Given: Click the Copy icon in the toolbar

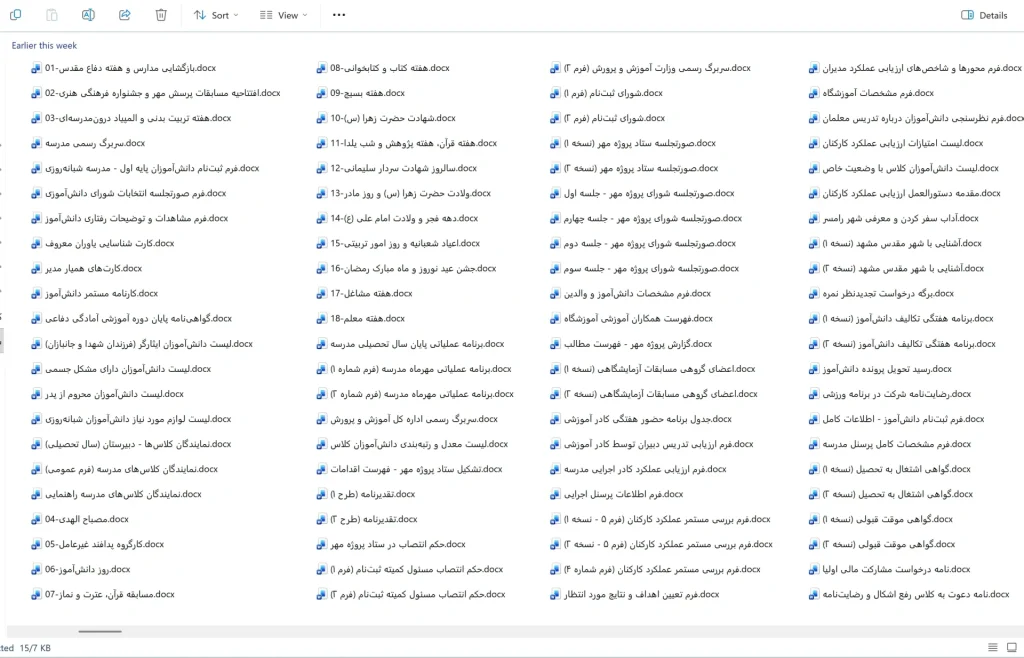Looking at the screenshot, I should (16, 14).
